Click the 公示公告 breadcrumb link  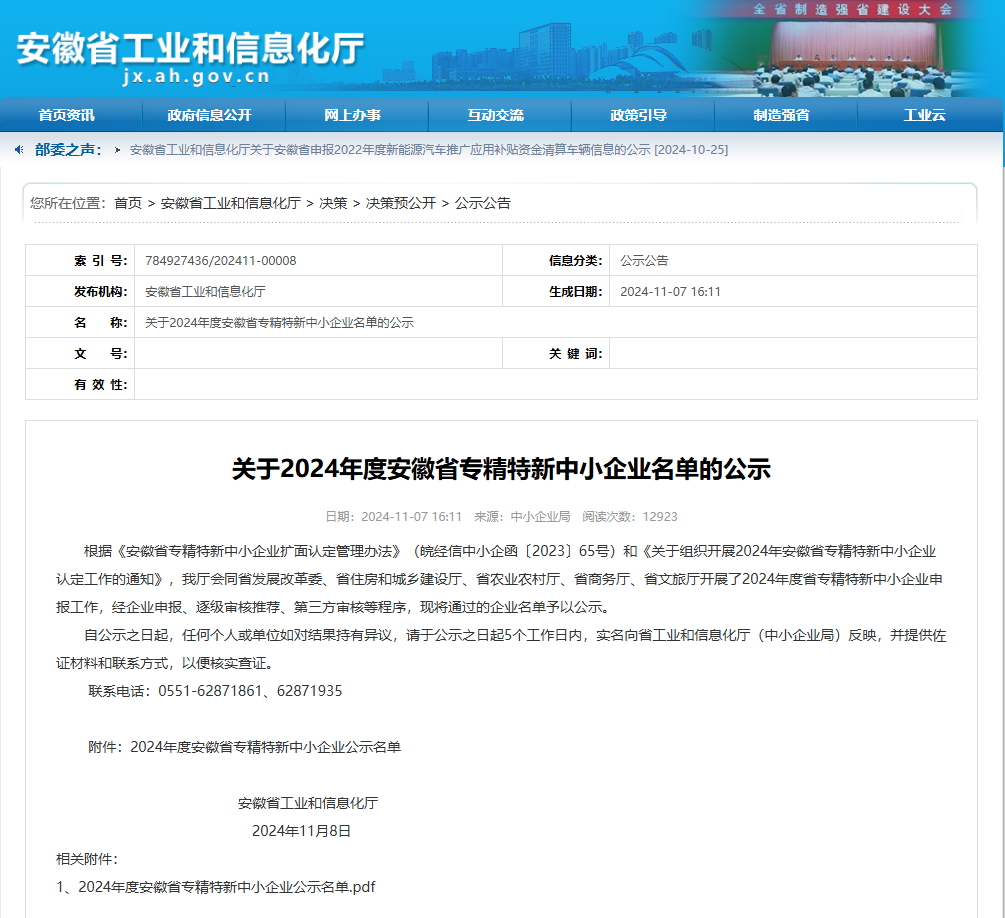tap(482, 203)
